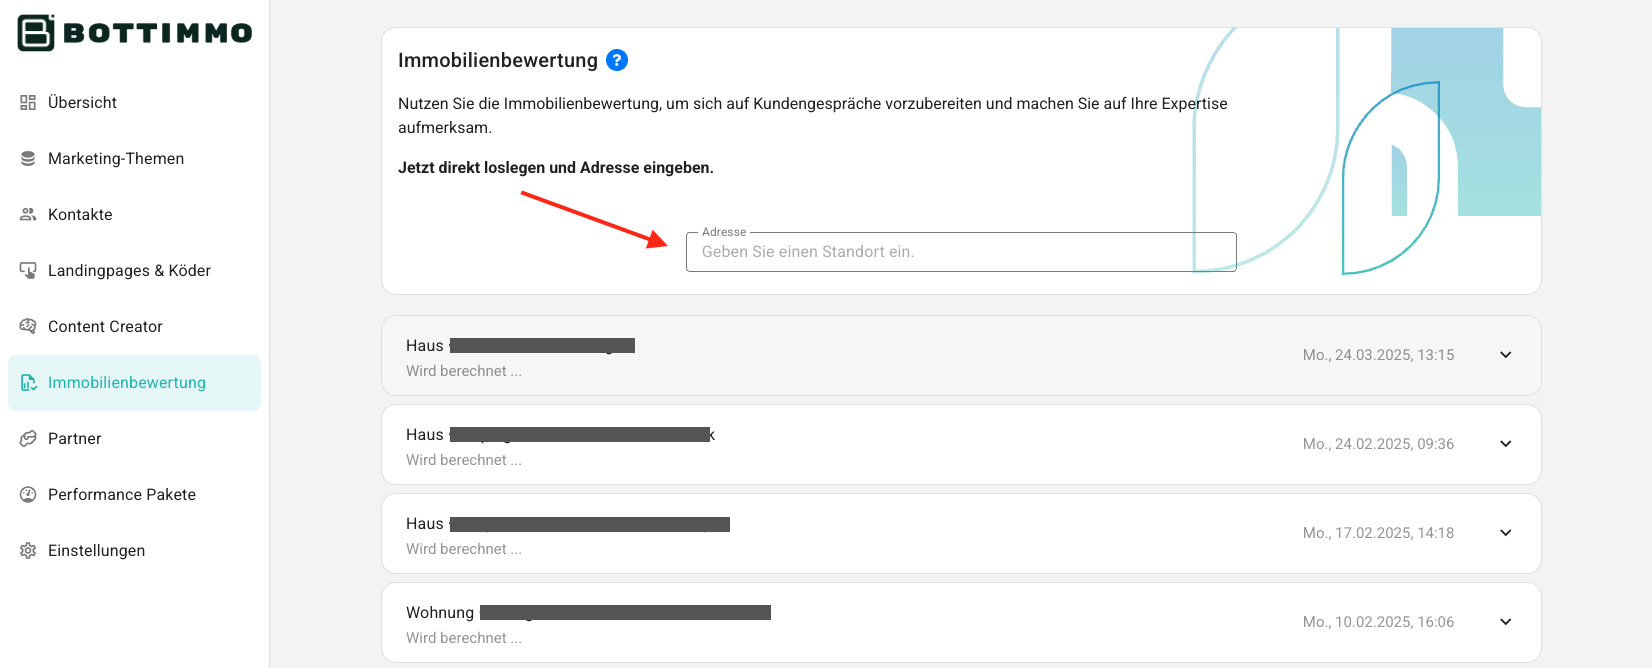This screenshot has height=668, width=1652.
Task: Click the Kontakte people icon
Action: [x=28, y=214]
